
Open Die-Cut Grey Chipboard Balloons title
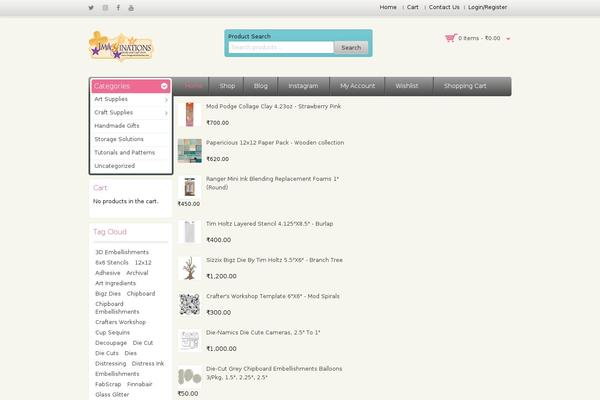pos(274,373)
